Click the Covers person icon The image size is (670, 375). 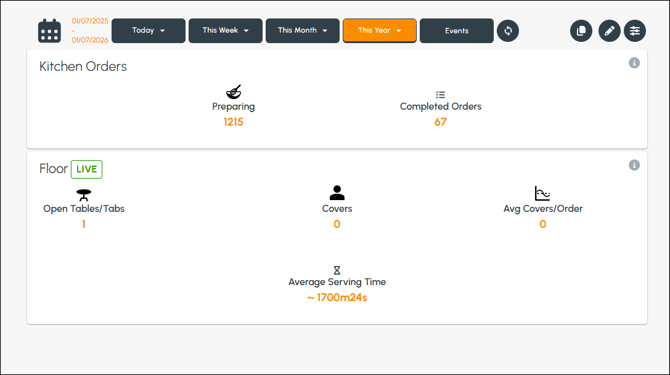337,193
